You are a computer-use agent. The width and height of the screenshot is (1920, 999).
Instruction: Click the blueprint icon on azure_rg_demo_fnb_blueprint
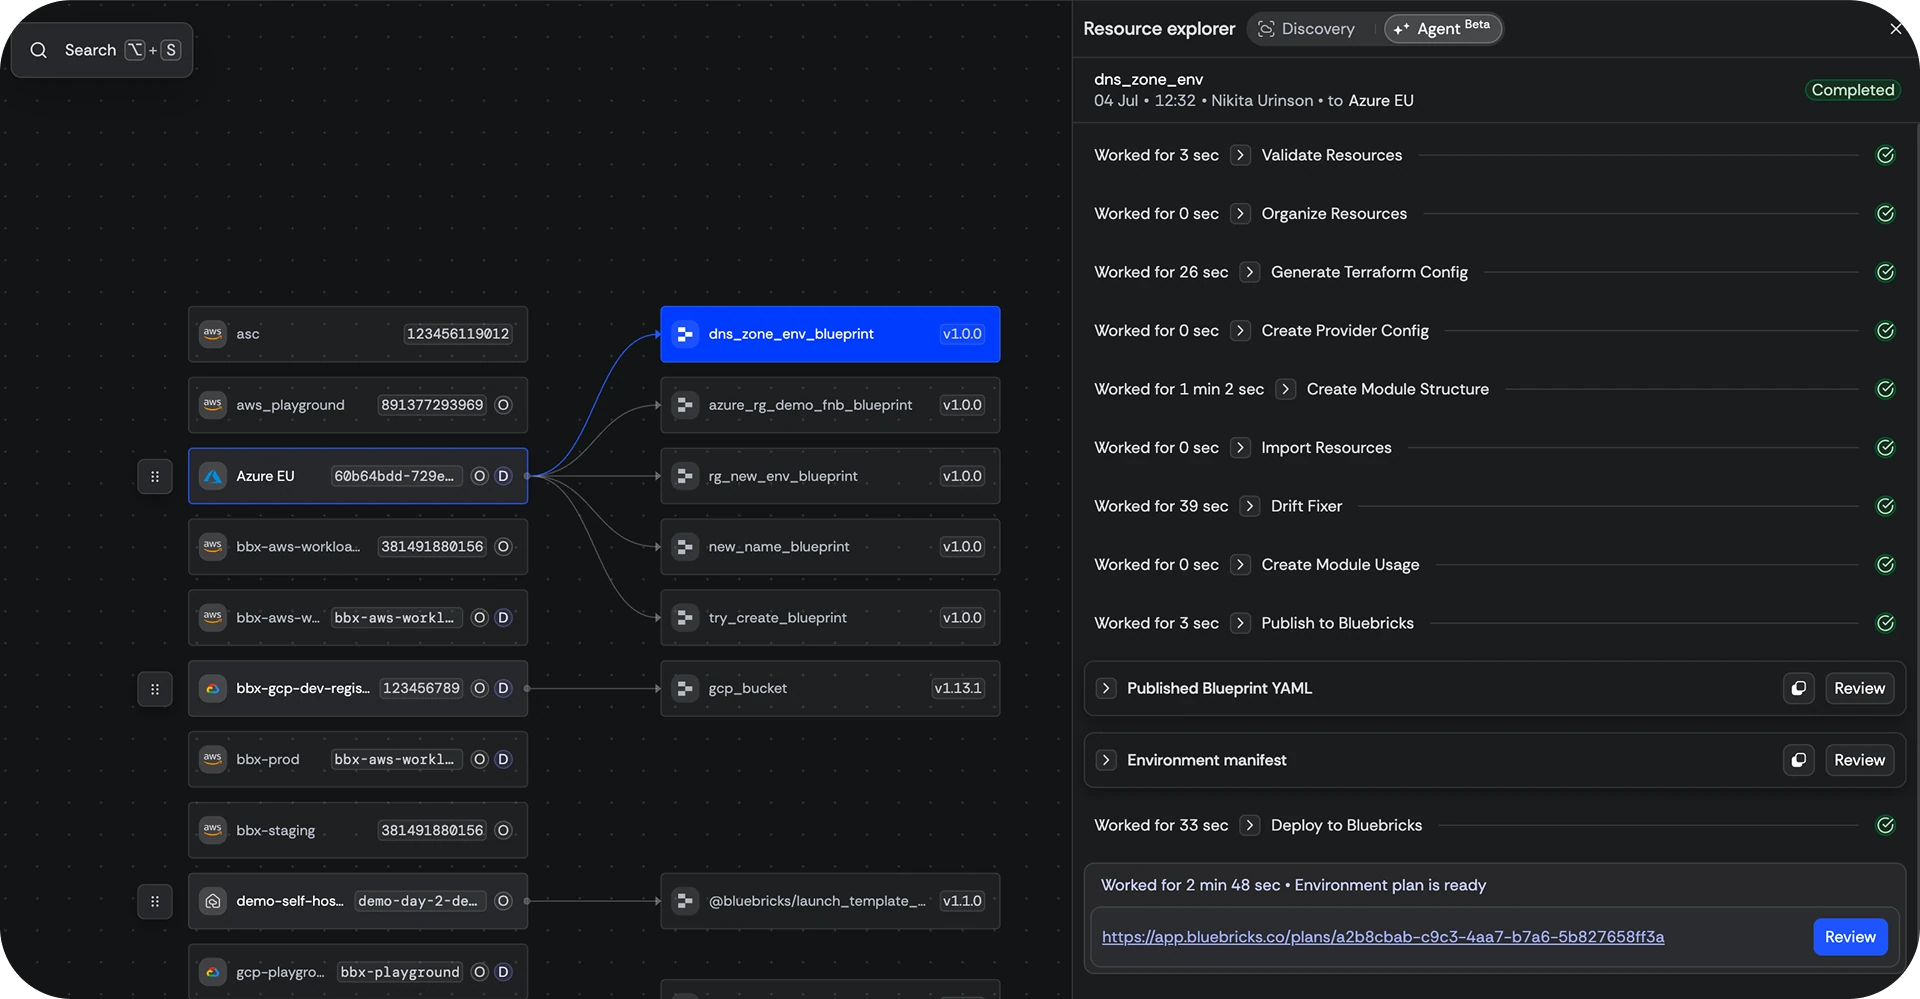pyautogui.click(x=685, y=405)
